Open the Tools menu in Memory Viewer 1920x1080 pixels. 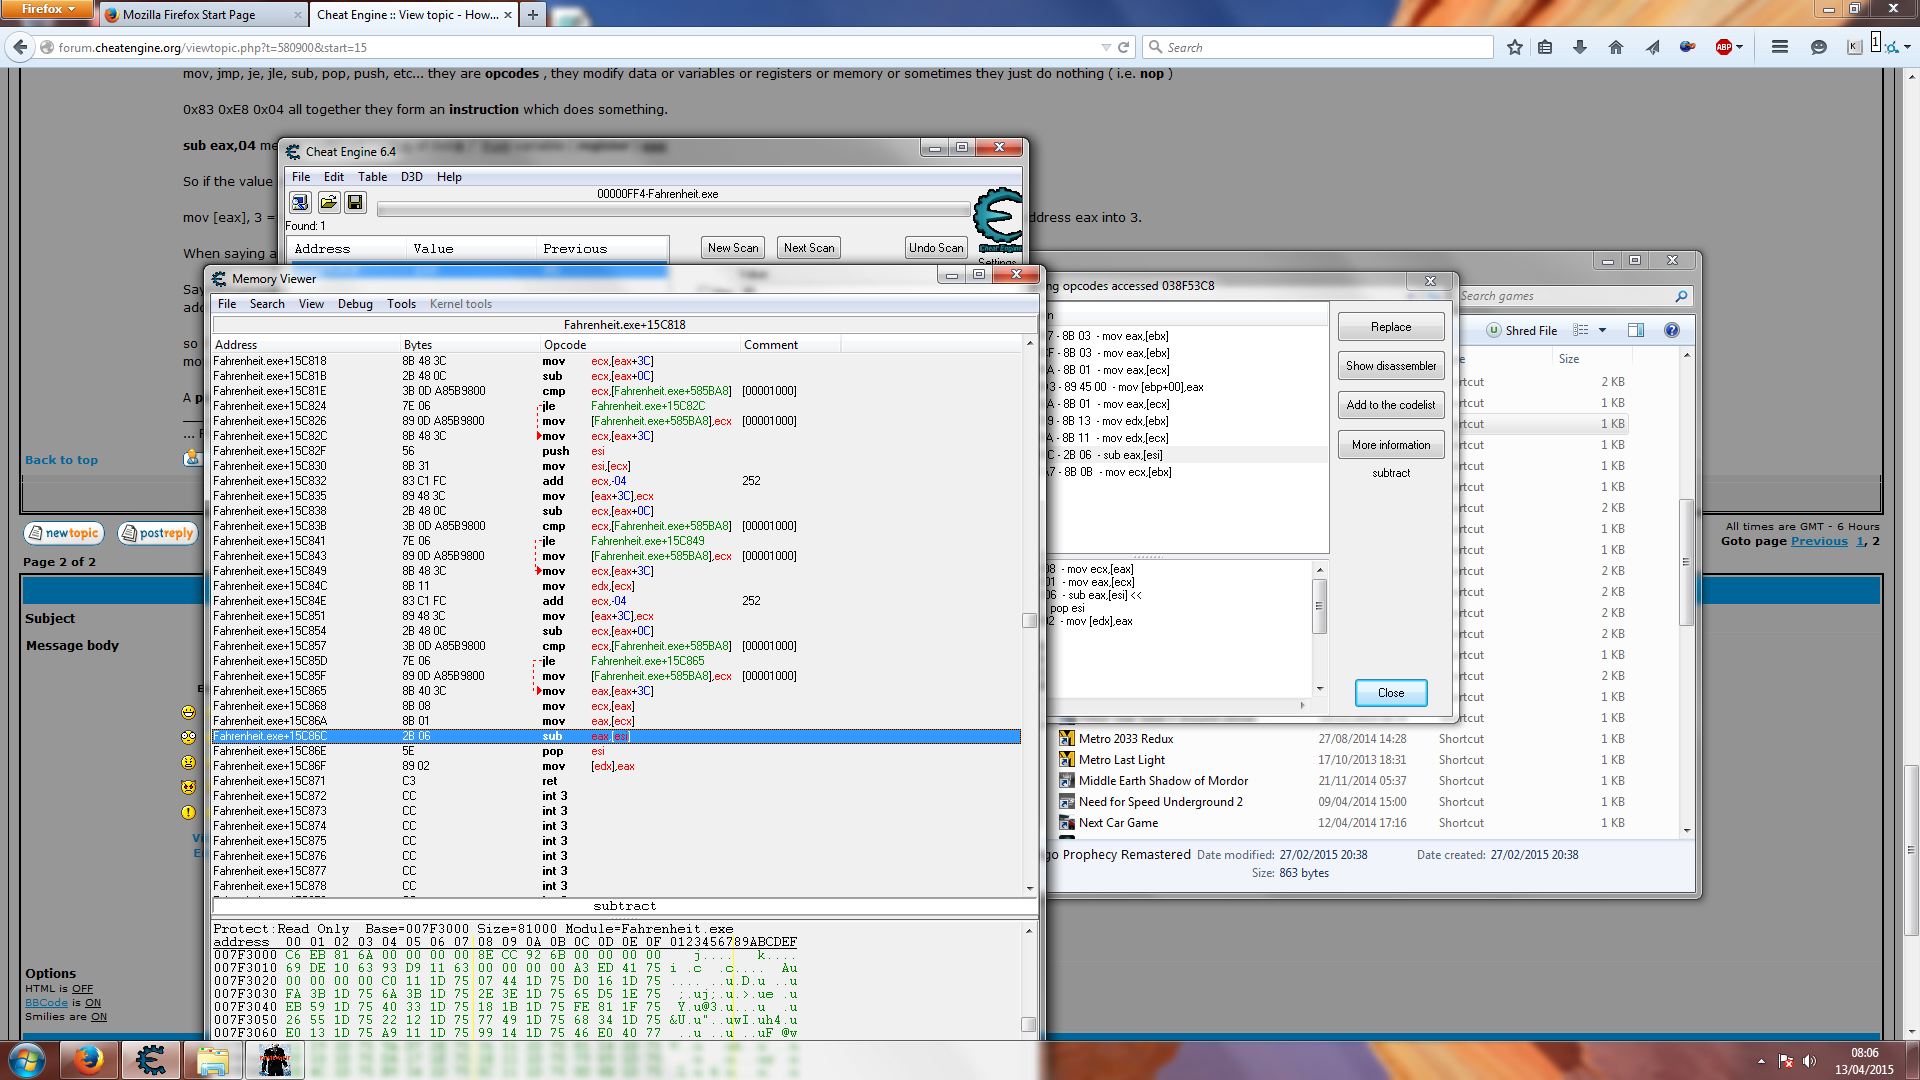pyautogui.click(x=401, y=304)
